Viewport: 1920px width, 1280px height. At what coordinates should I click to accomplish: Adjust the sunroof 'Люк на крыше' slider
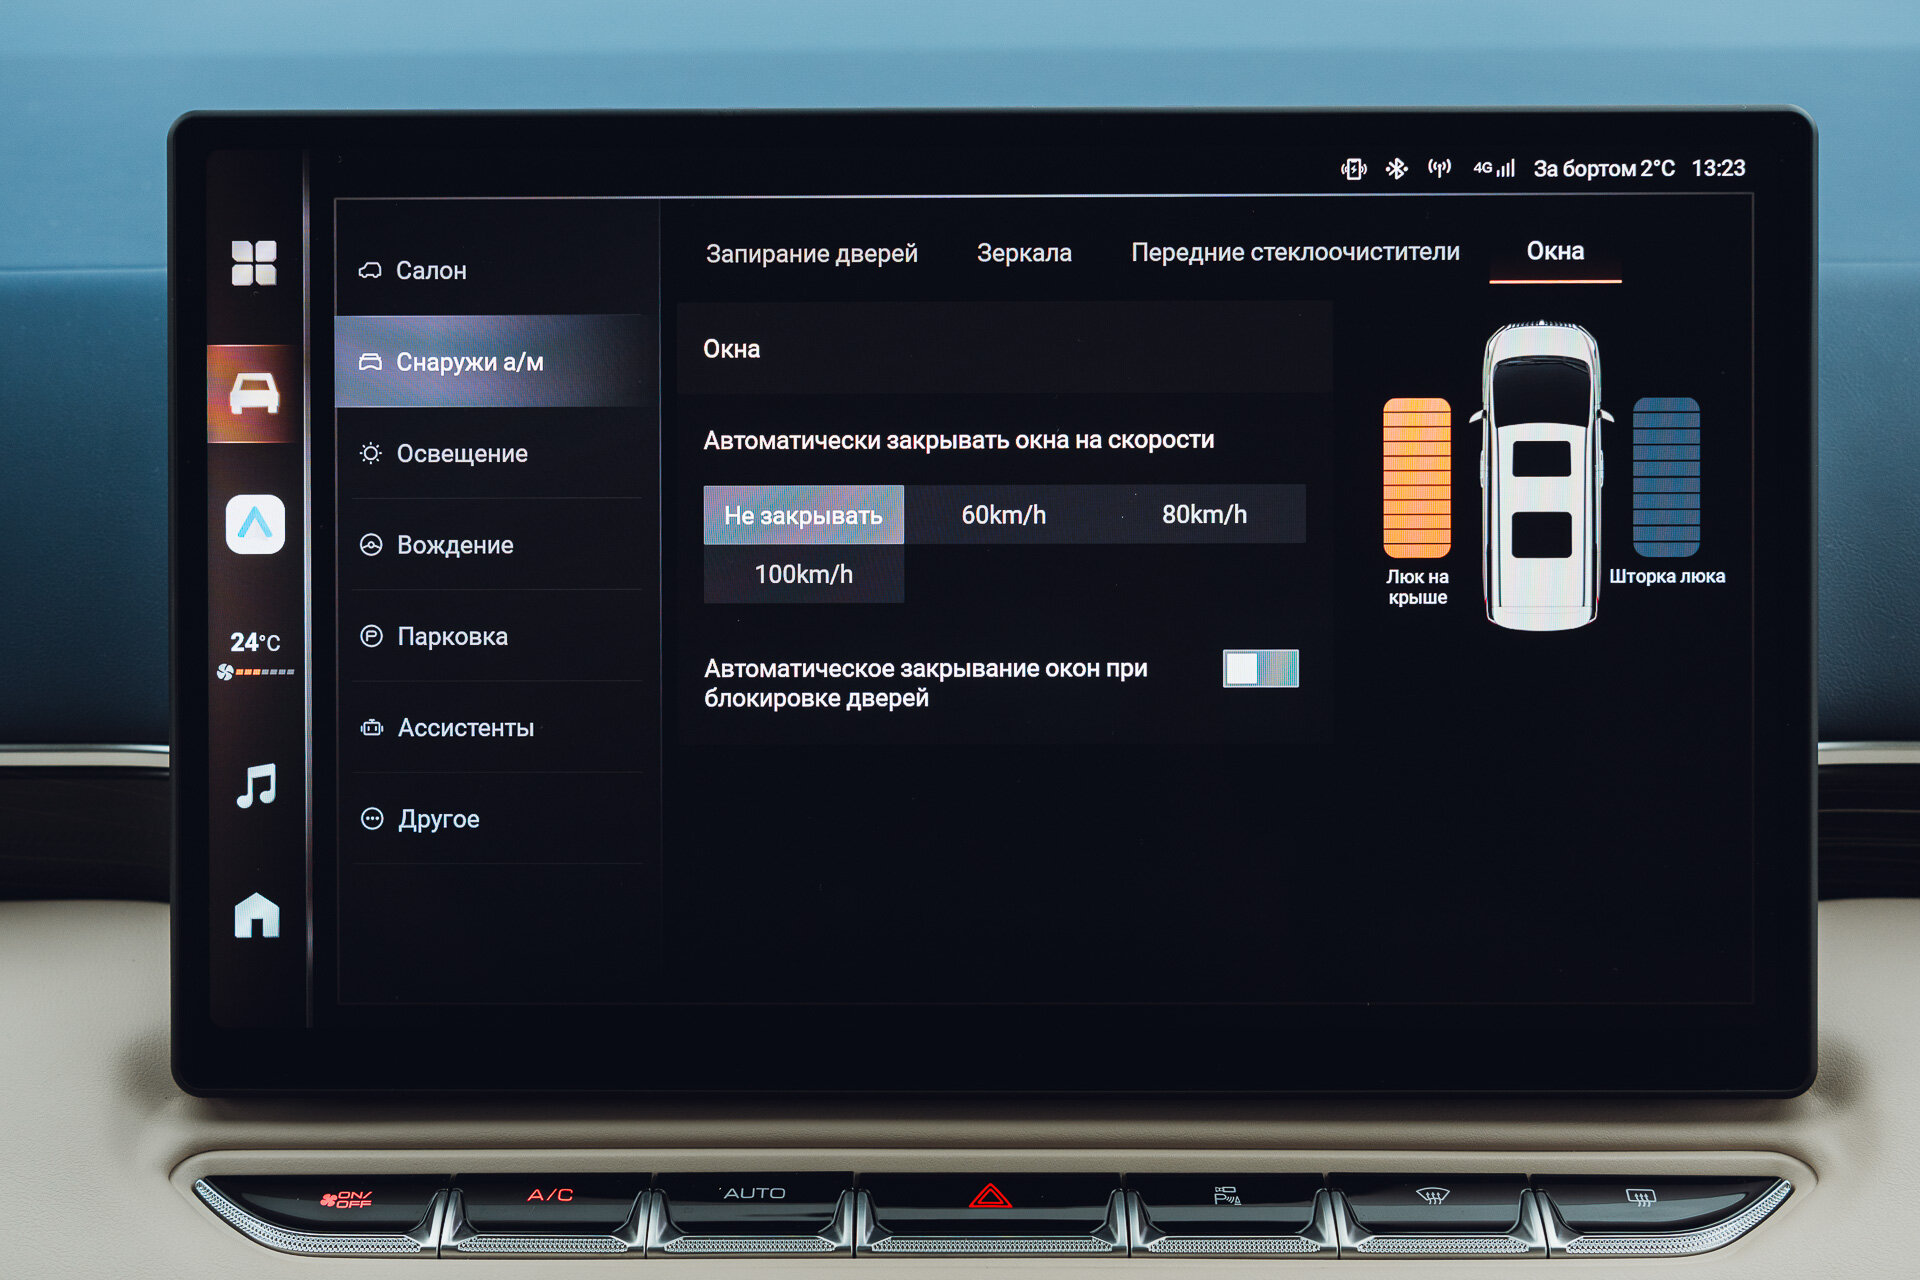[1416, 478]
